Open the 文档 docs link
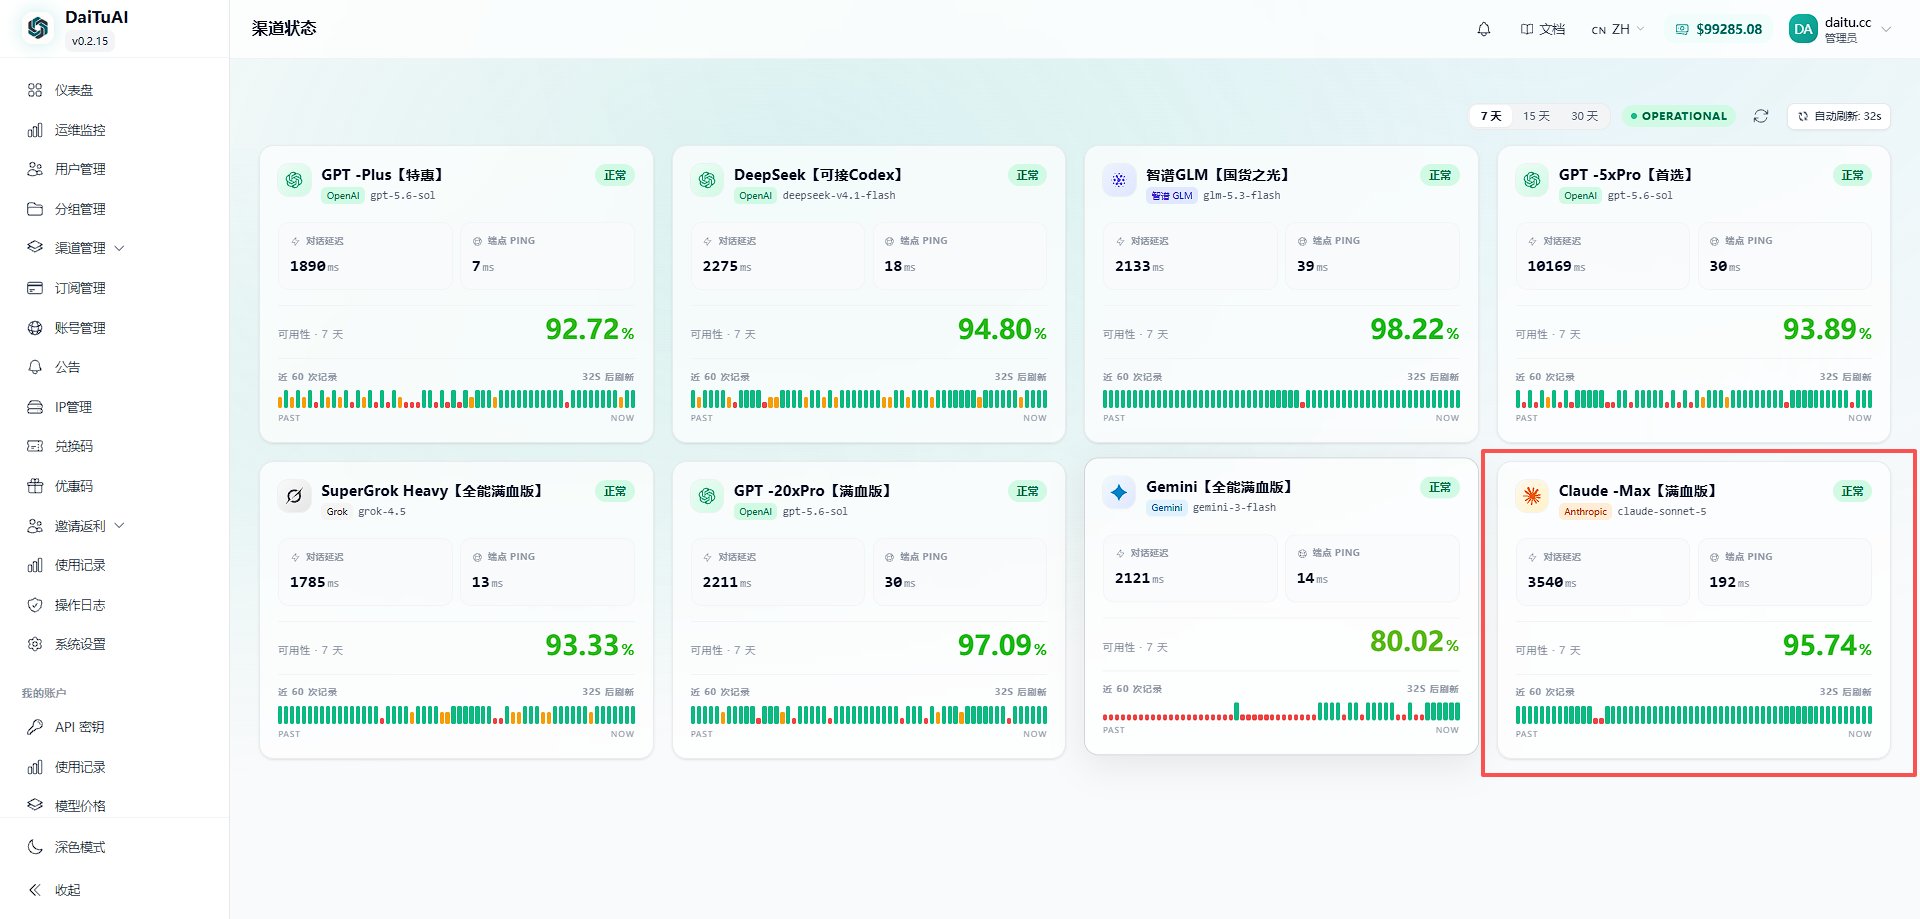Image resolution: width=1920 pixels, height=919 pixels. pos(1543,29)
